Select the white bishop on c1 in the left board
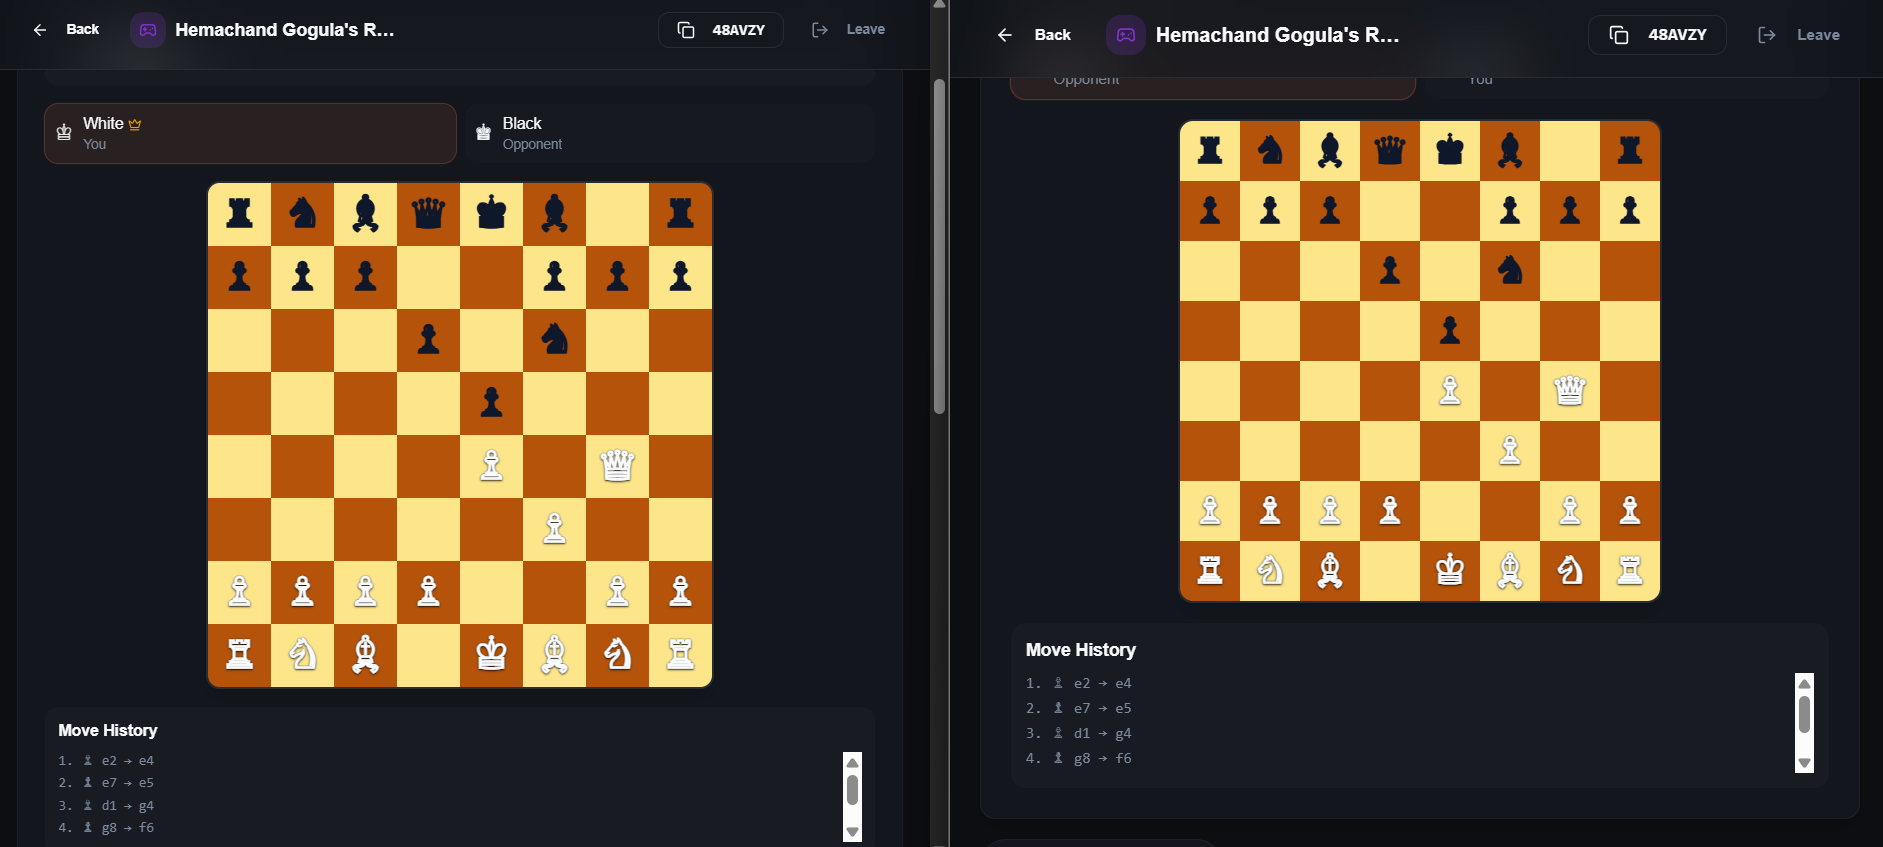The width and height of the screenshot is (1883, 847). [x=365, y=654]
